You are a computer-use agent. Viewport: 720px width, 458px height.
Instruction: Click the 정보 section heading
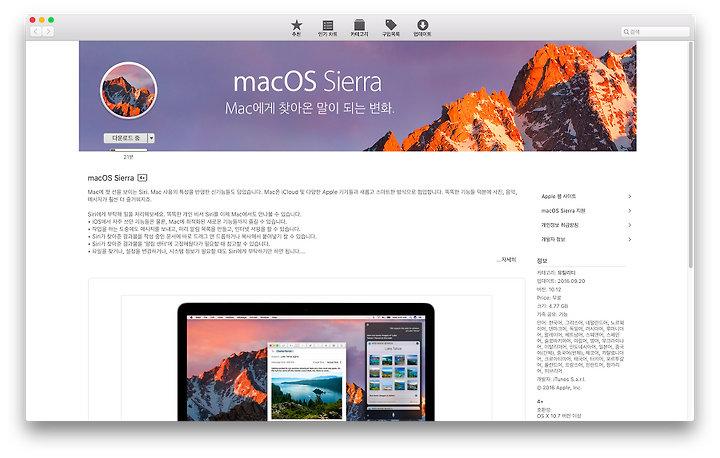click(542, 260)
